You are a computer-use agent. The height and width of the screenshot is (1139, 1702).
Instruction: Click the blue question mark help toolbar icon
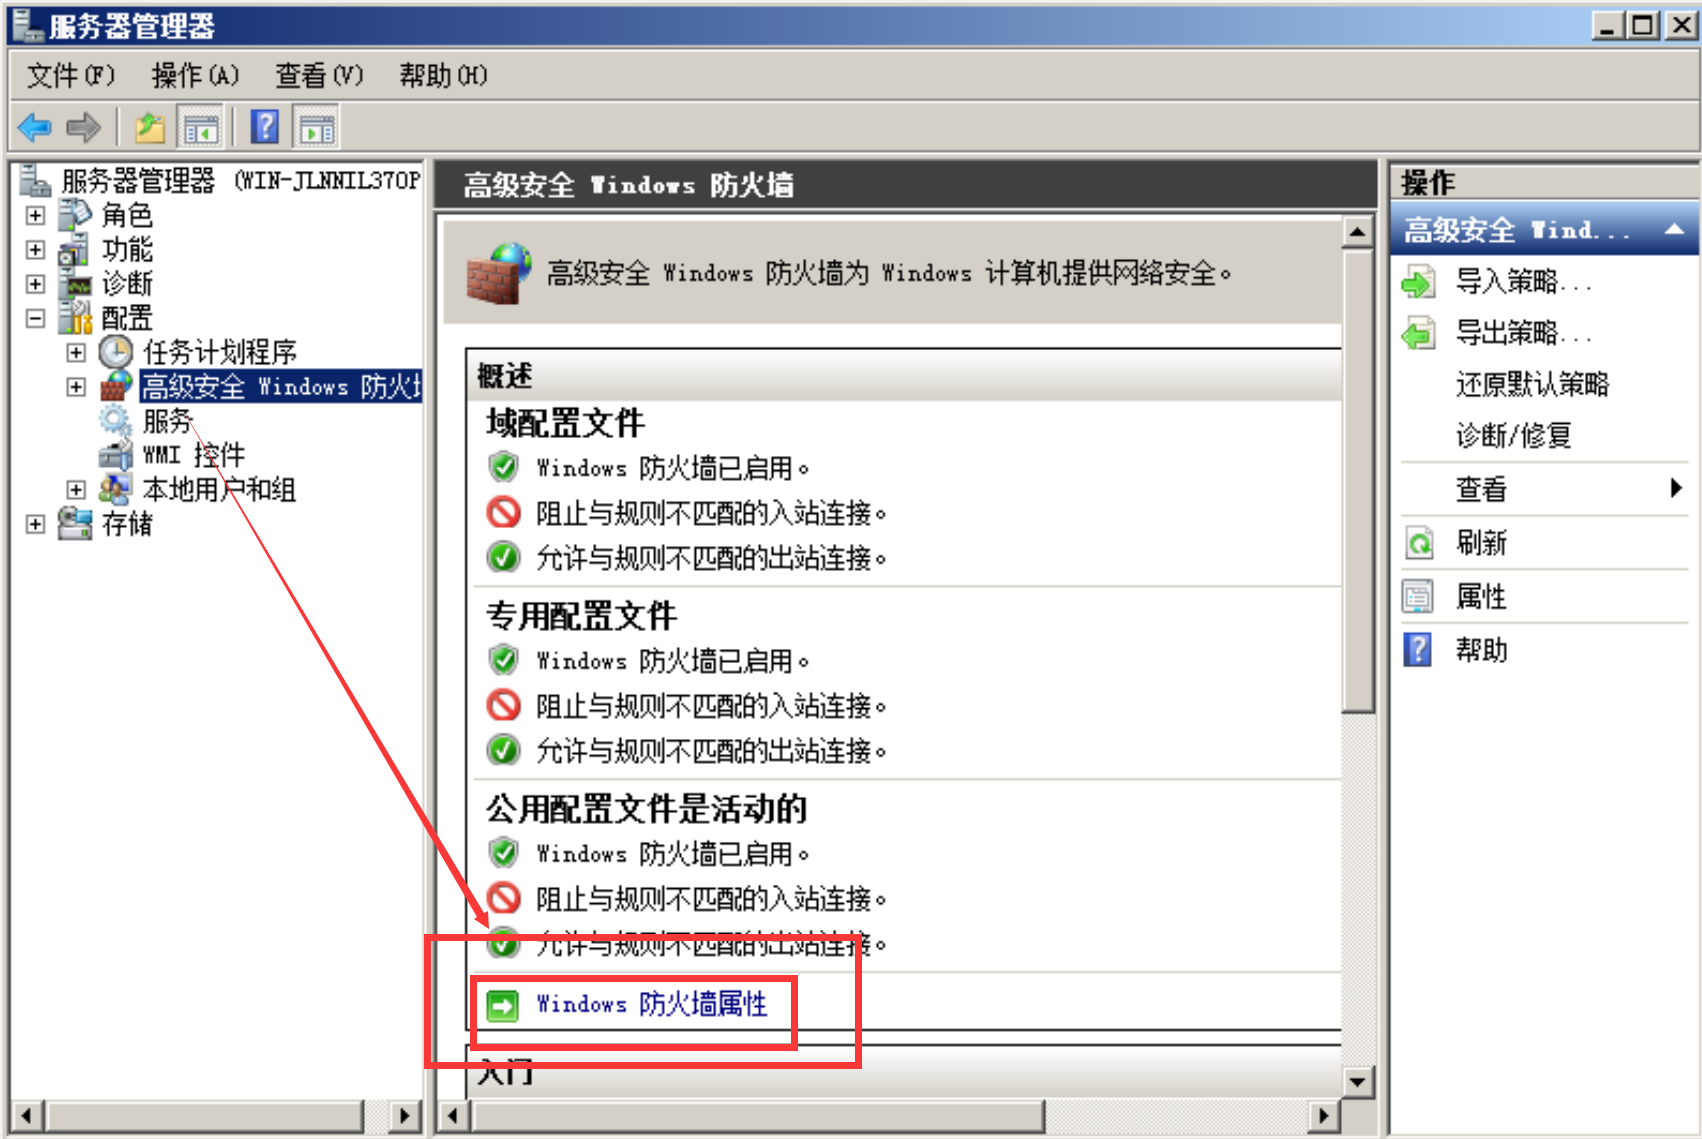[264, 127]
